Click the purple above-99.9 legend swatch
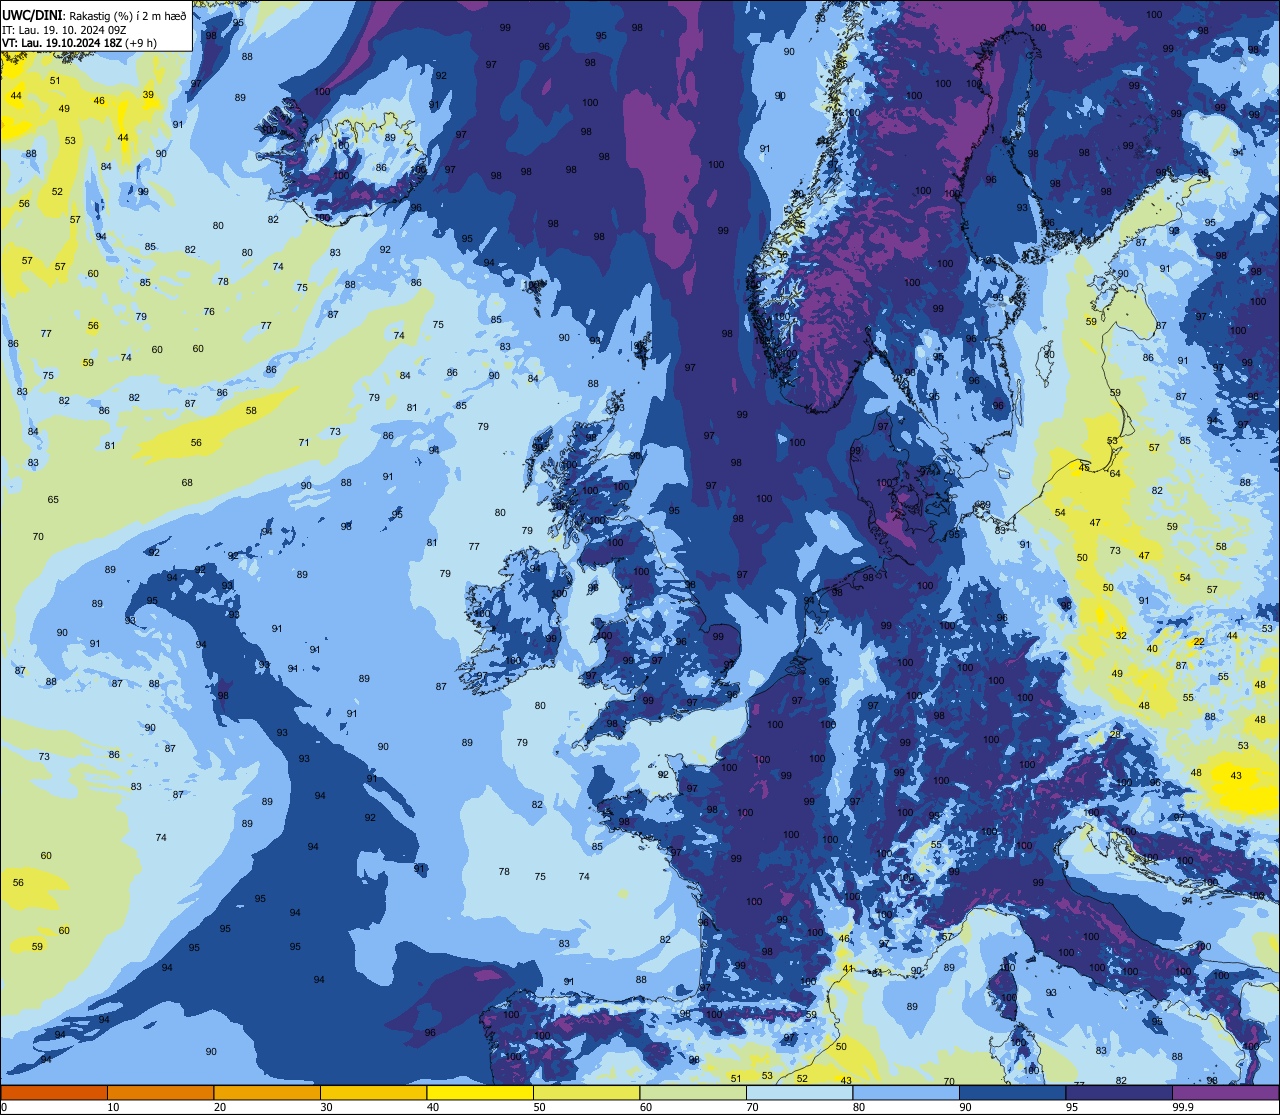Viewport: 1280px width, 1115px height. [x=1226, y=1092]
